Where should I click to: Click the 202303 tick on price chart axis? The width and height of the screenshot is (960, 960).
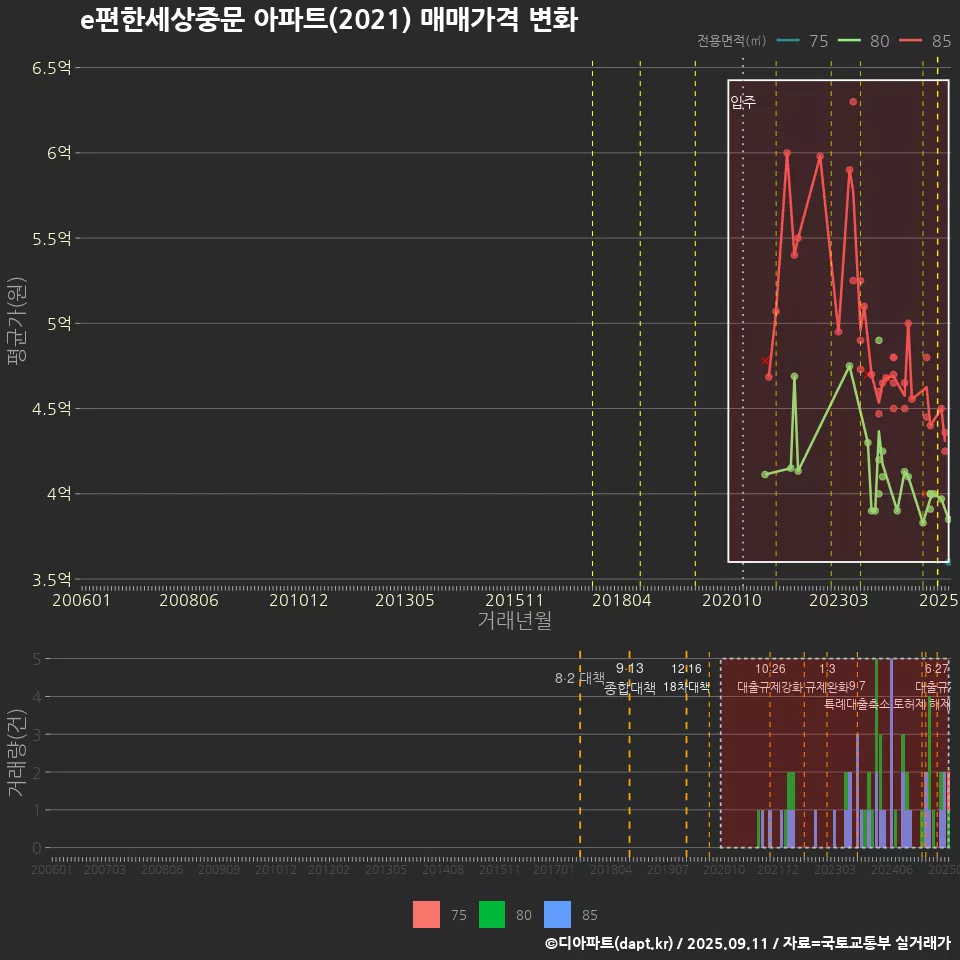[x=836, y=600]
